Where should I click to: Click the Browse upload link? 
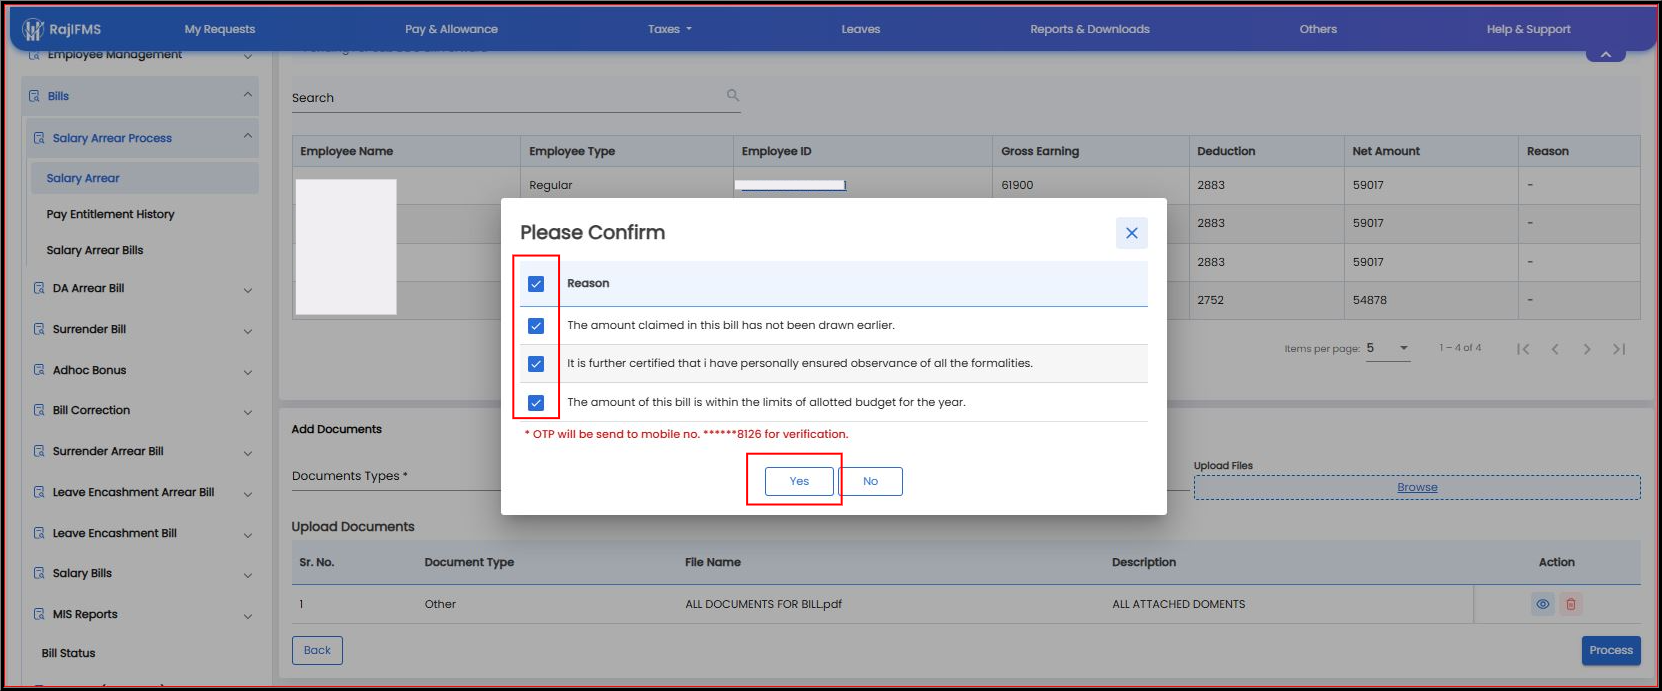coord(1417,487)
